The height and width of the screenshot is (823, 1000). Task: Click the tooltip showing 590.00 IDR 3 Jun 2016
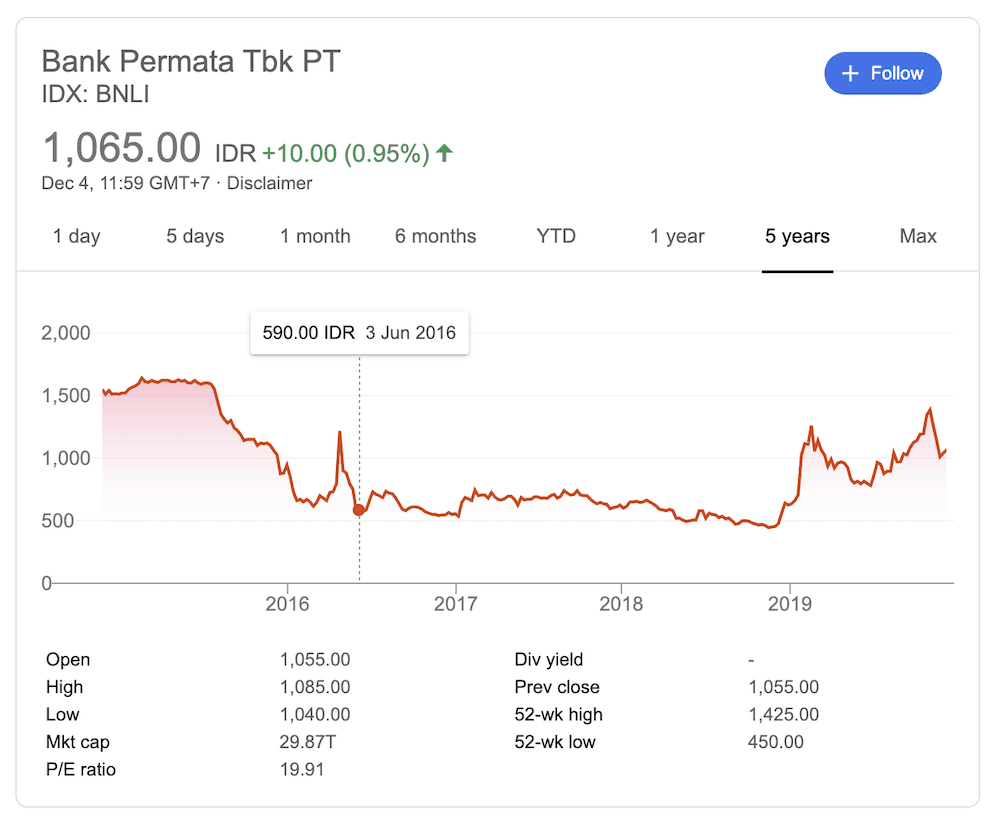(x=359, y=333)
